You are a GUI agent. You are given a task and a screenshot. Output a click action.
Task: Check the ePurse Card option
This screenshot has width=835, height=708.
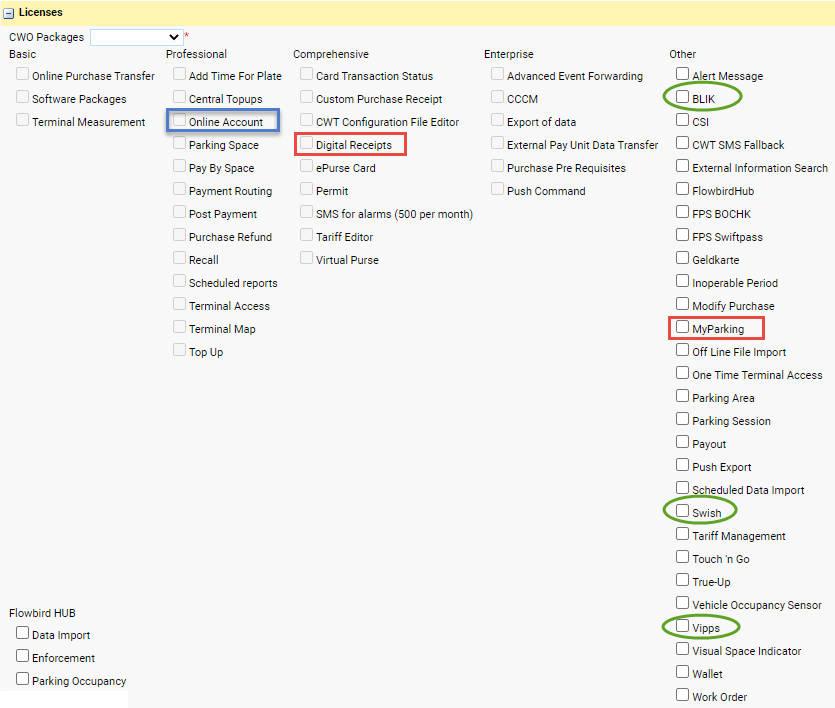[x=306, y=166]
